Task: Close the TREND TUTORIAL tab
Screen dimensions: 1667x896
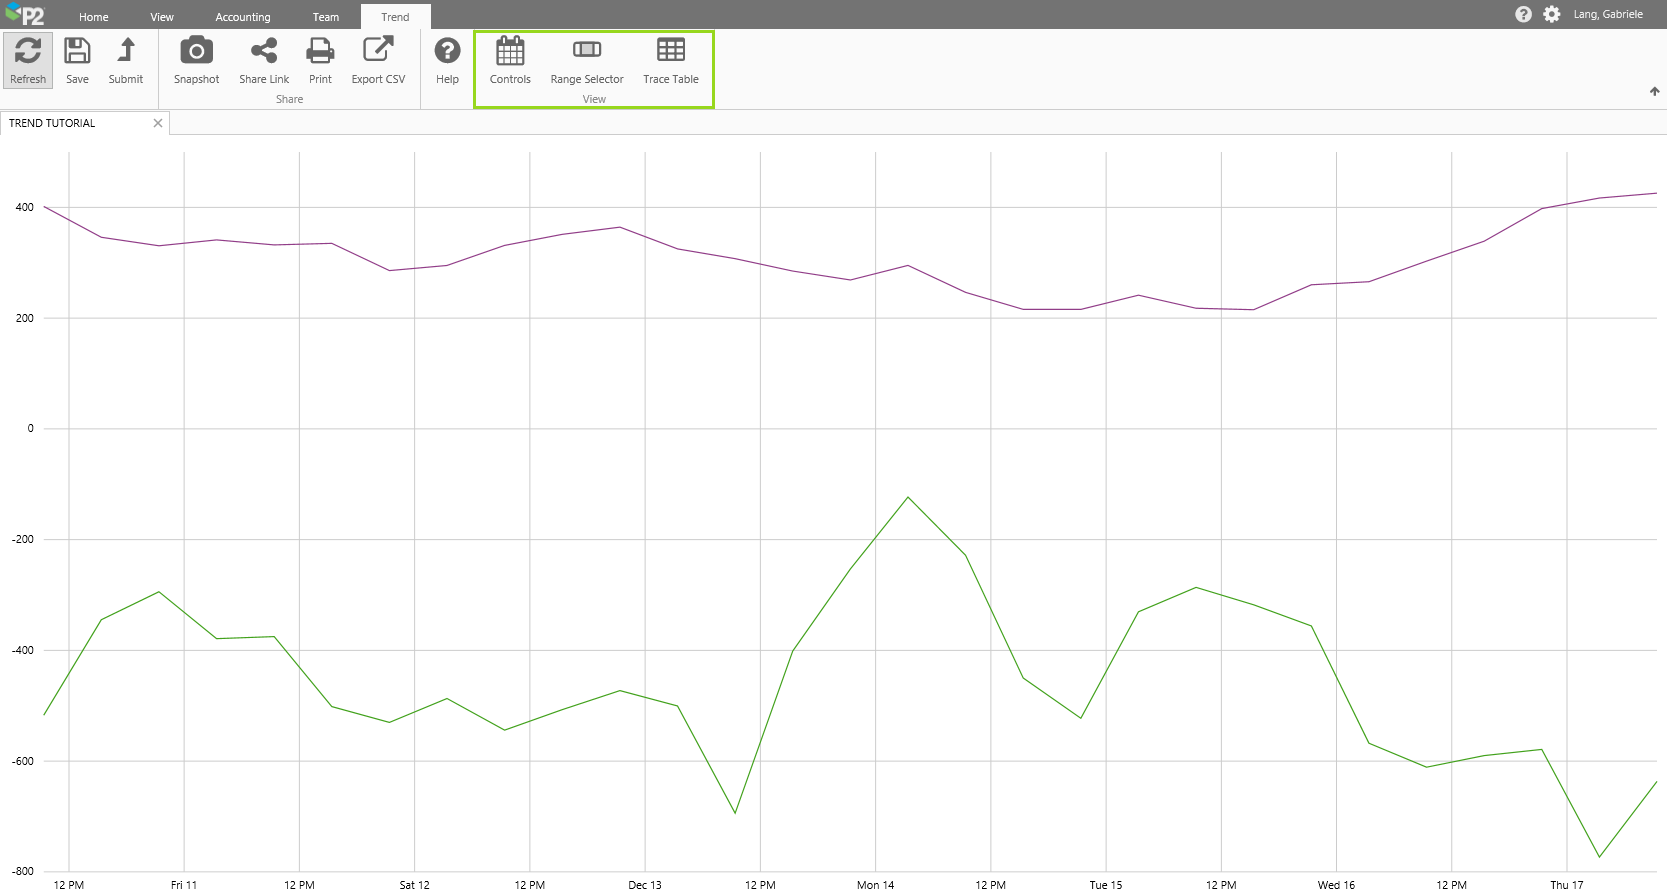Action: point(158,123)
